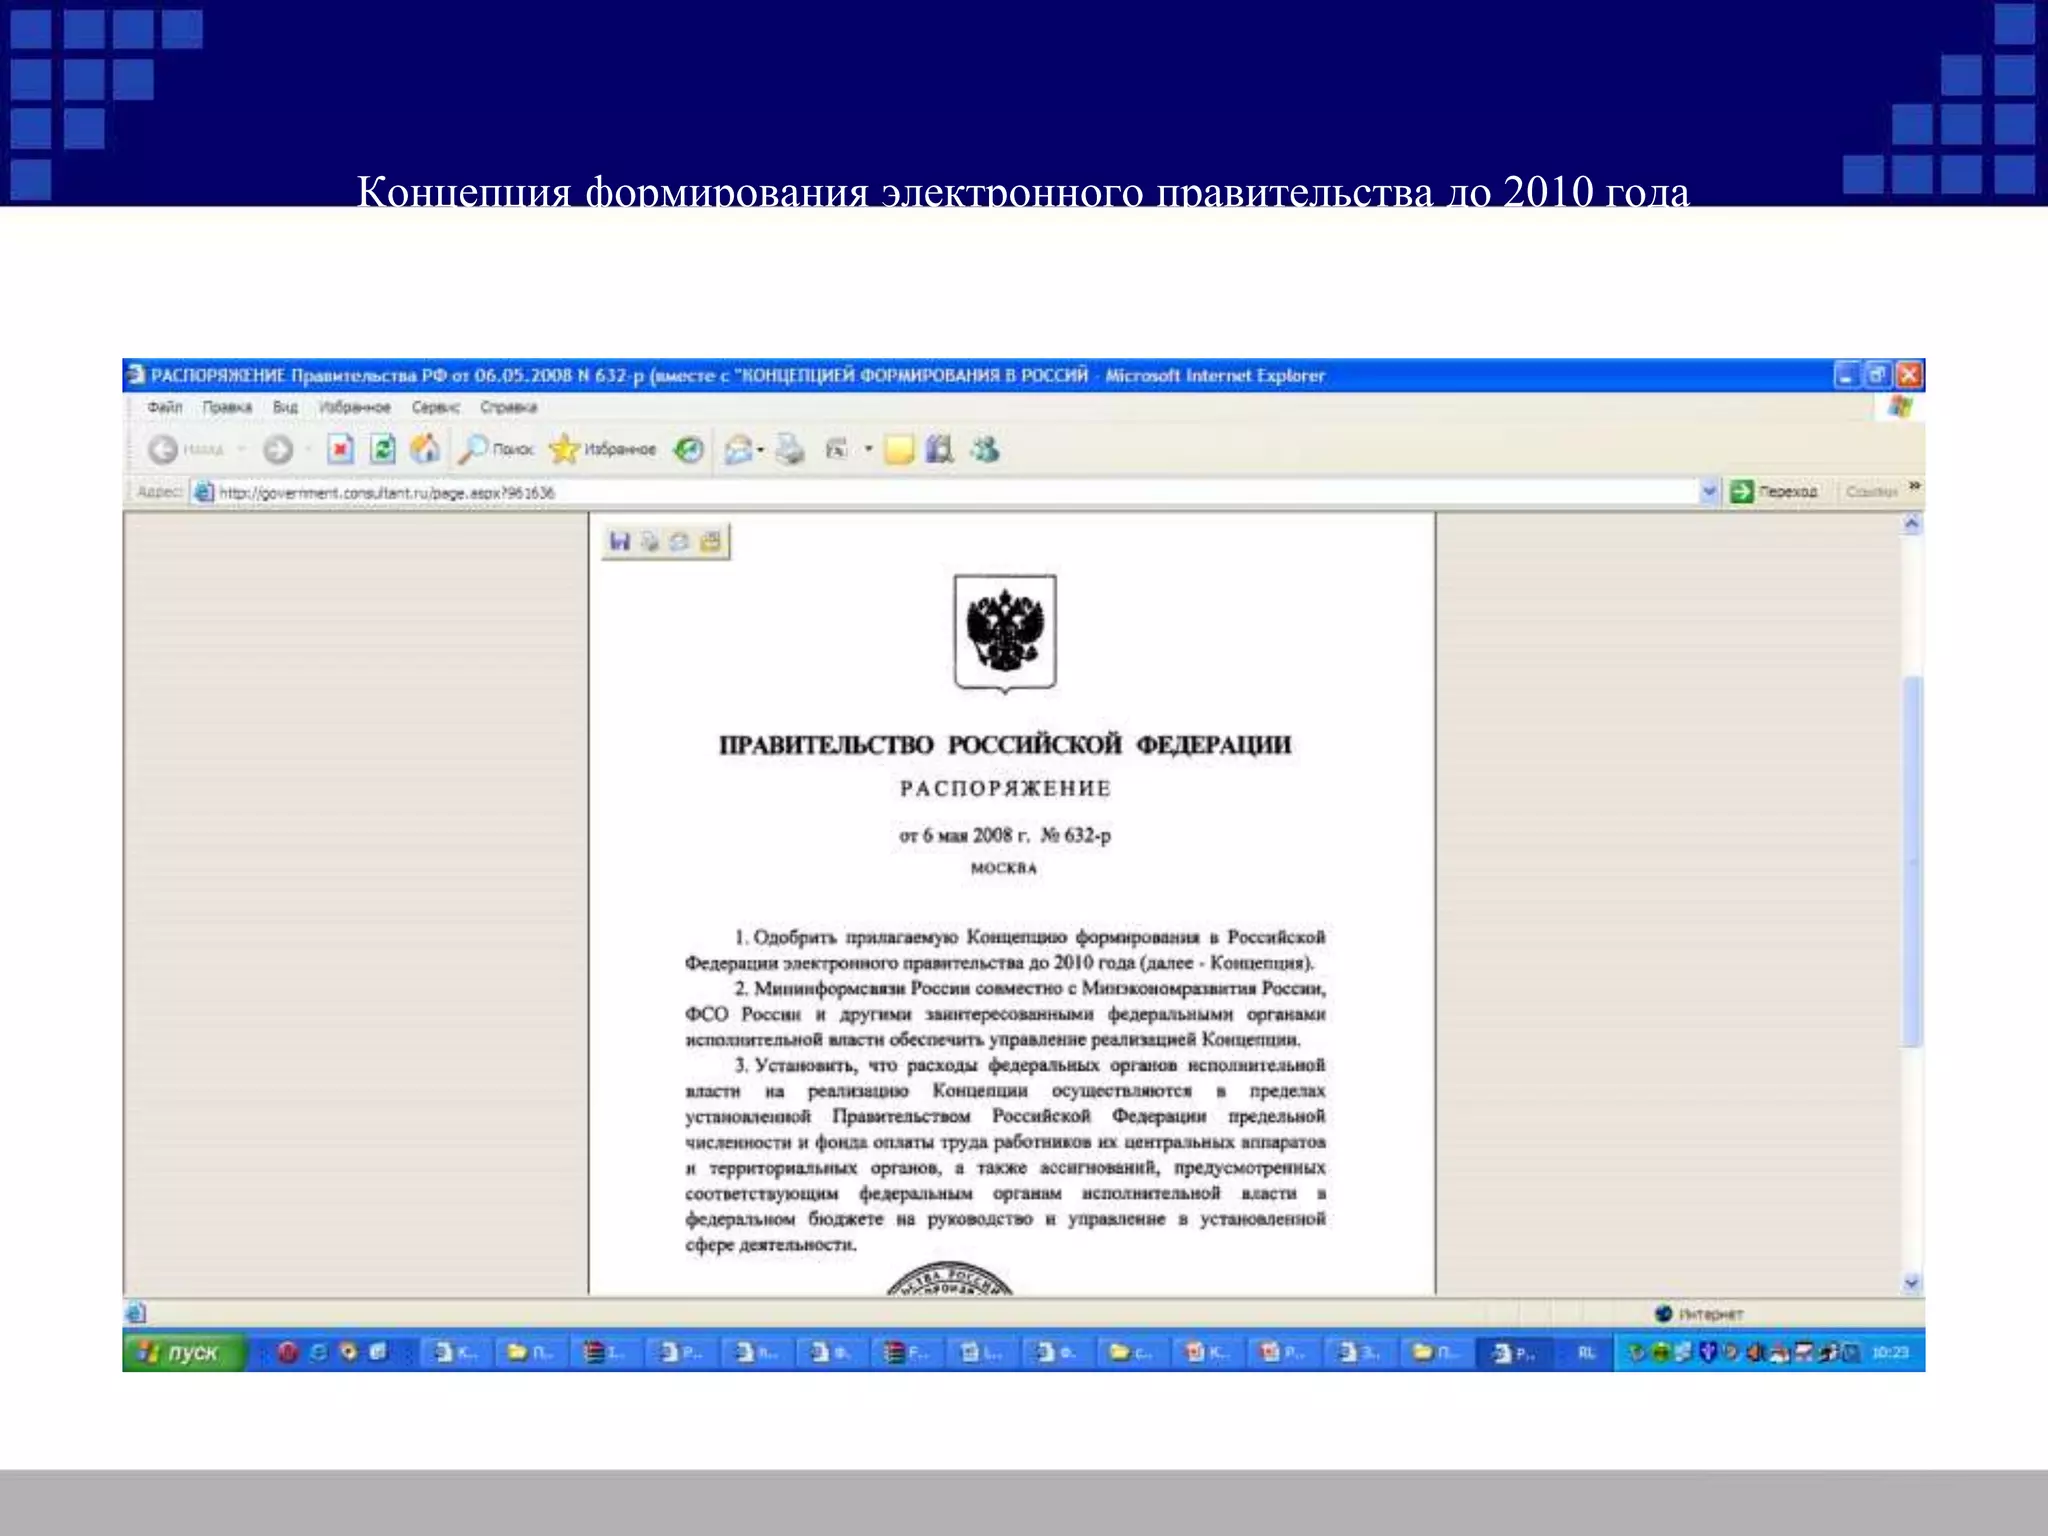Click the Переход go button
This screenshot has height=1536, width=2048.
pos(1775,491)
